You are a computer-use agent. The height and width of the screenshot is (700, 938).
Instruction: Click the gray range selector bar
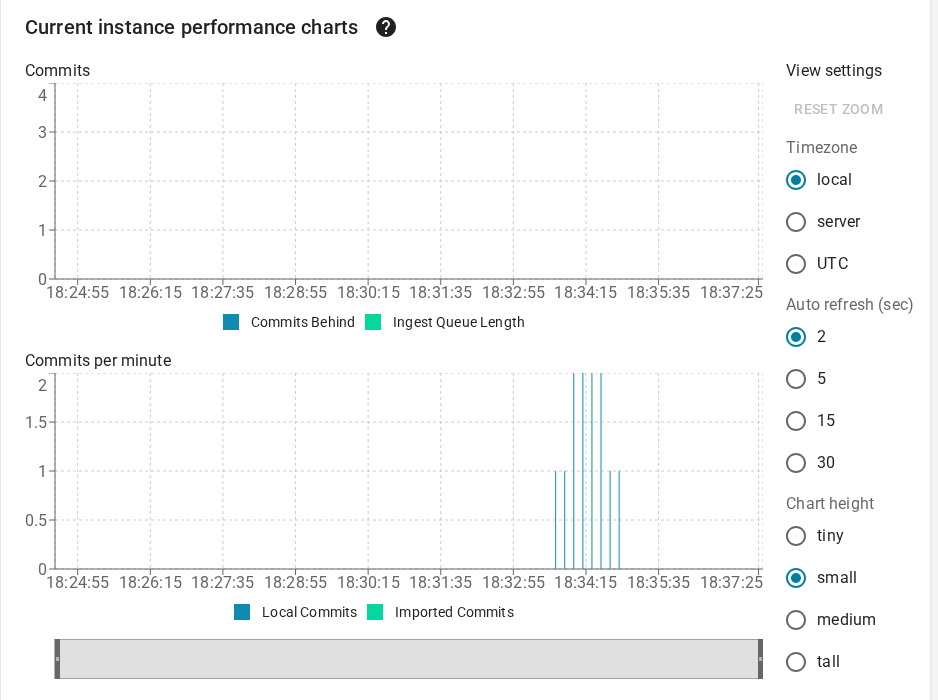coord(409,659)
